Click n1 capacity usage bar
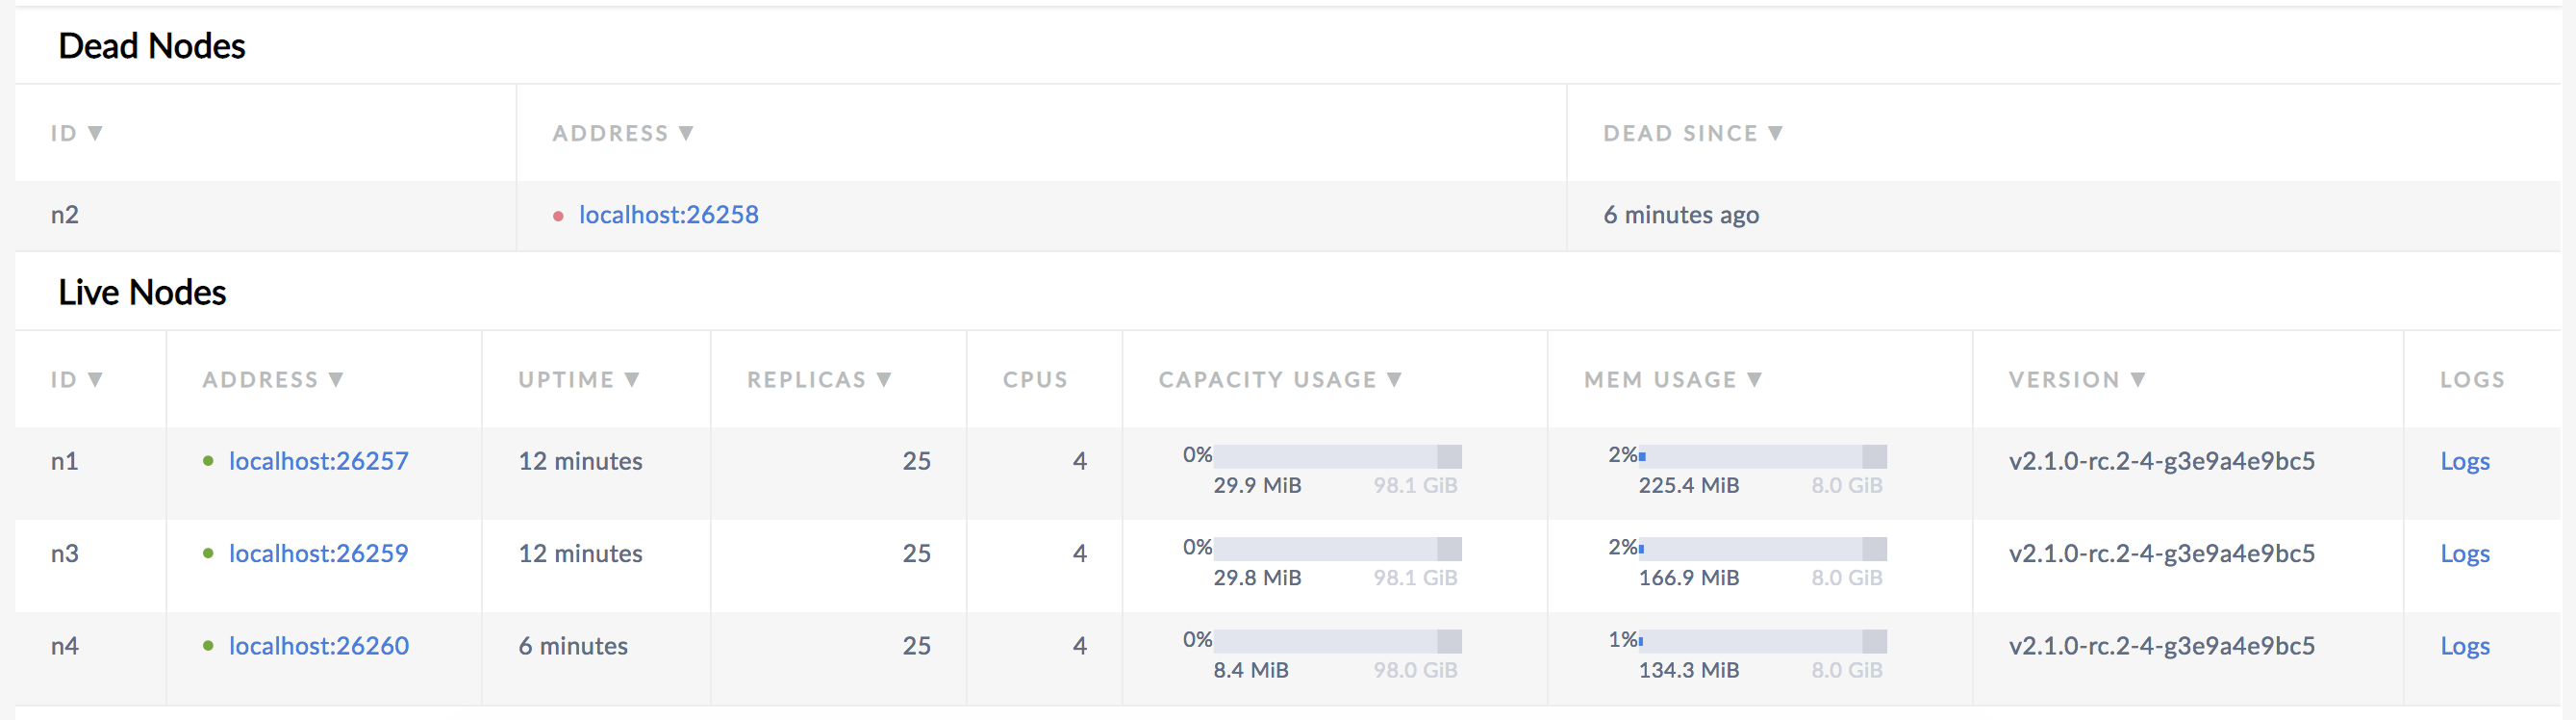This screenshot has height=720, width=2576. pyautogui.click(x=1337, y=457)
